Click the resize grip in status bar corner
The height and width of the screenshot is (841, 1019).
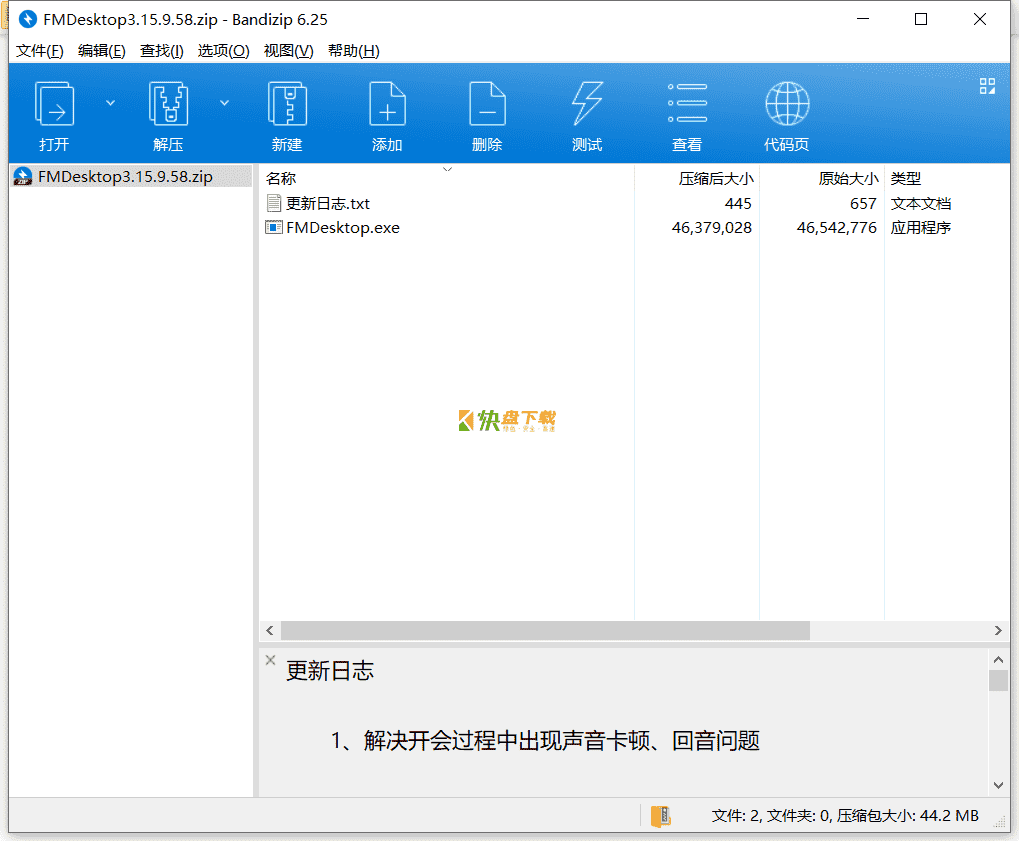[1001, 823]
